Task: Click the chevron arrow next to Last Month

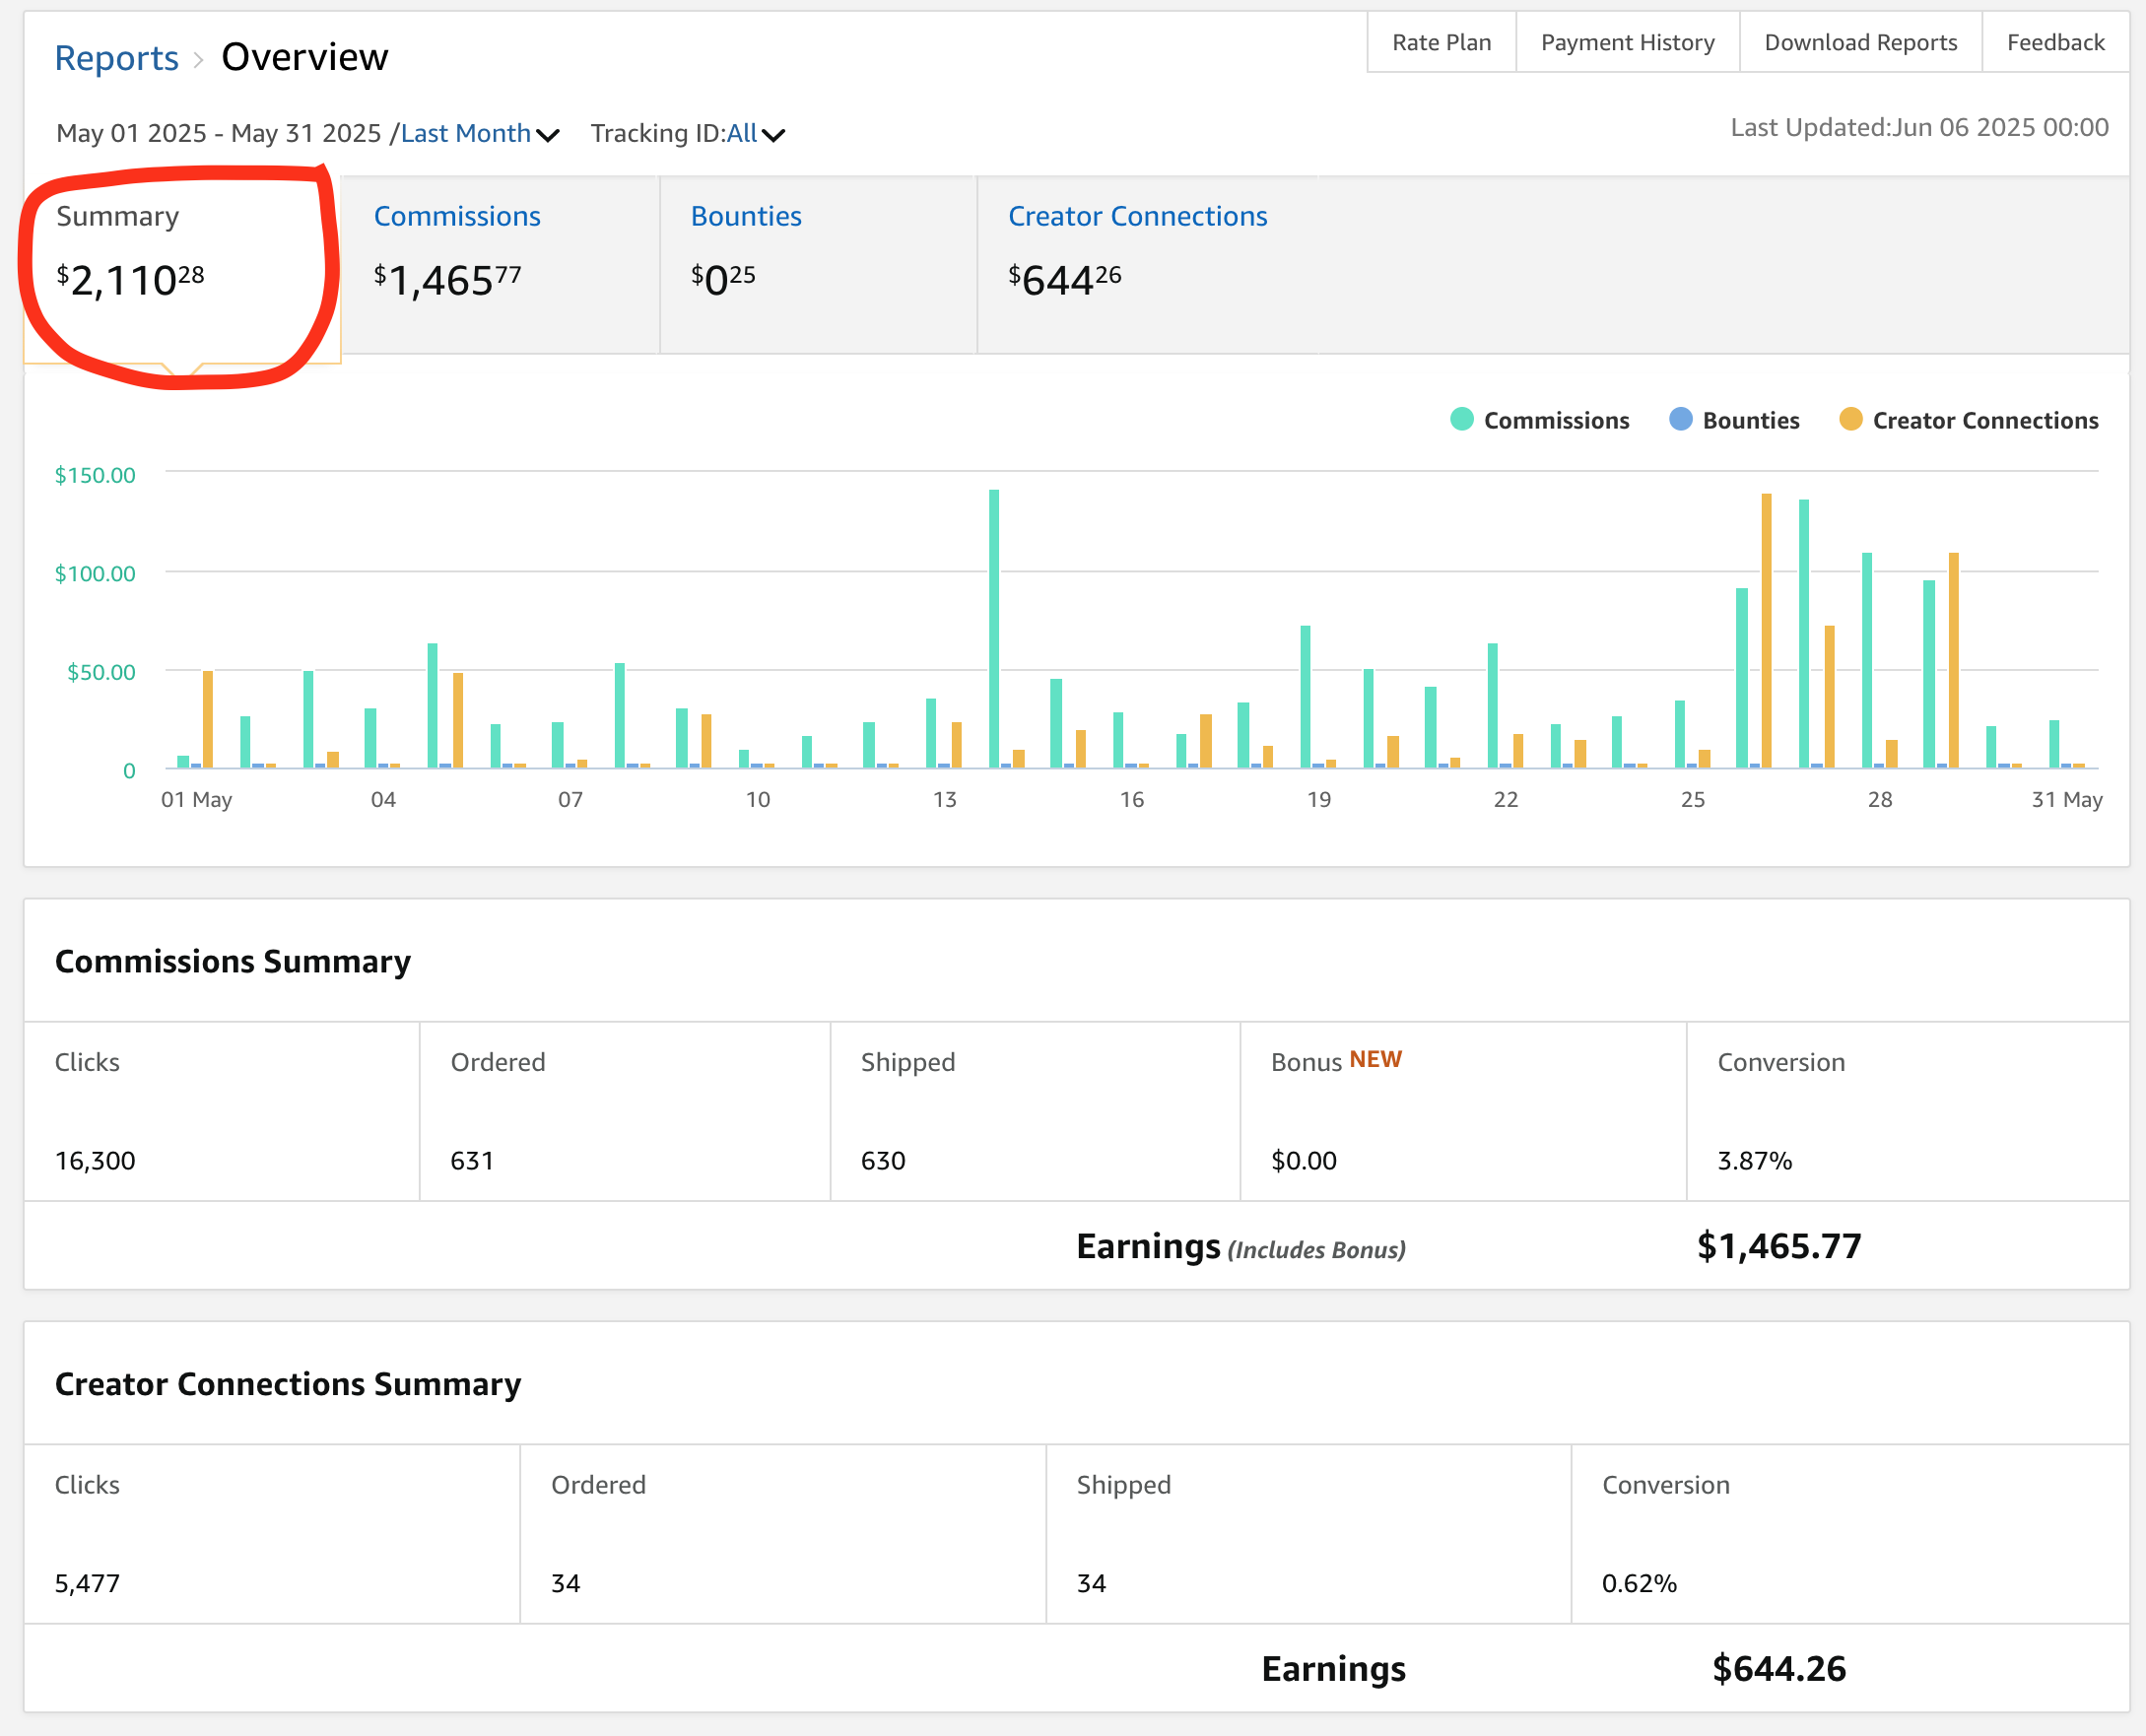Action: coord(547,135)
